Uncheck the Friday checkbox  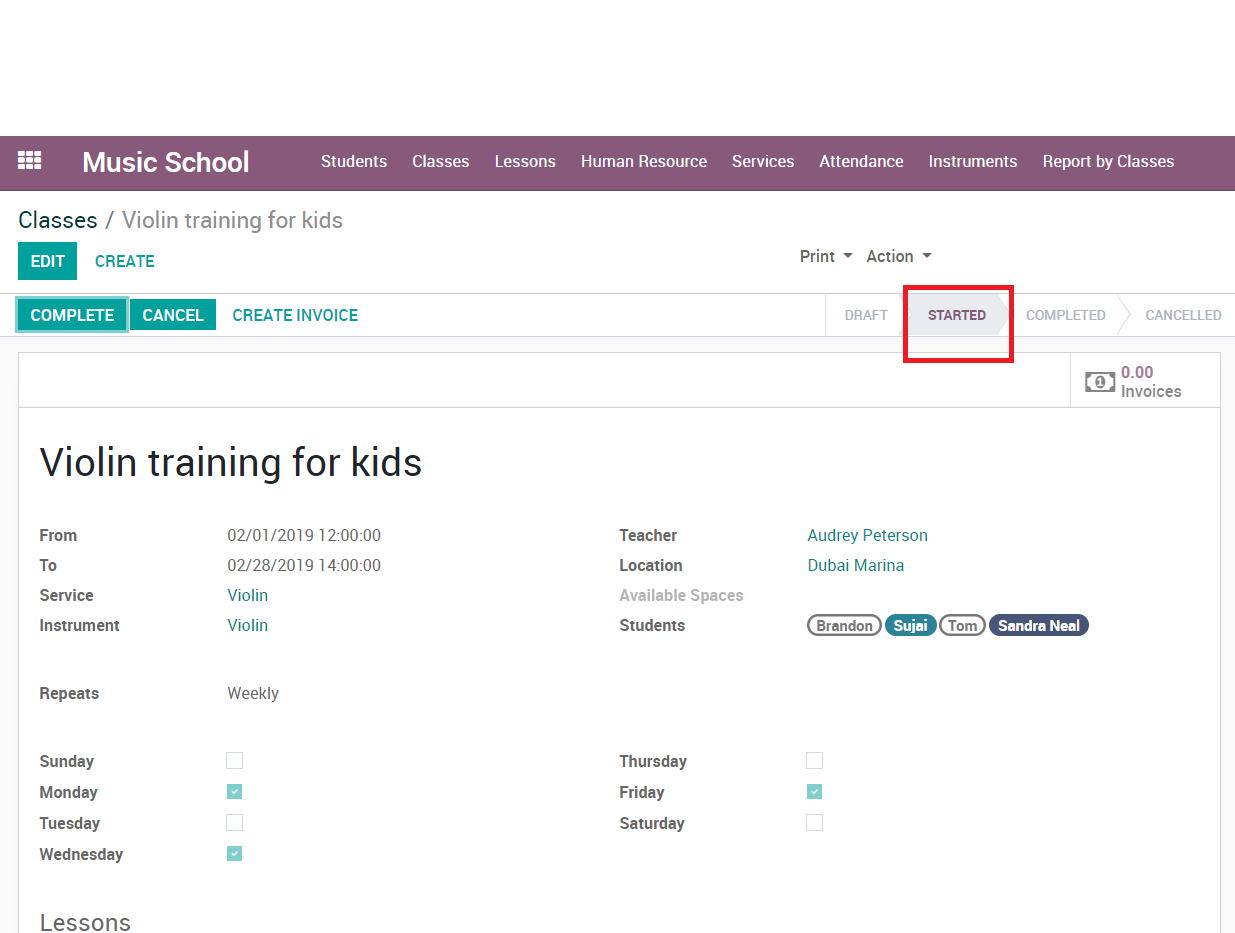pyautogui.click(x=814, y=792)
